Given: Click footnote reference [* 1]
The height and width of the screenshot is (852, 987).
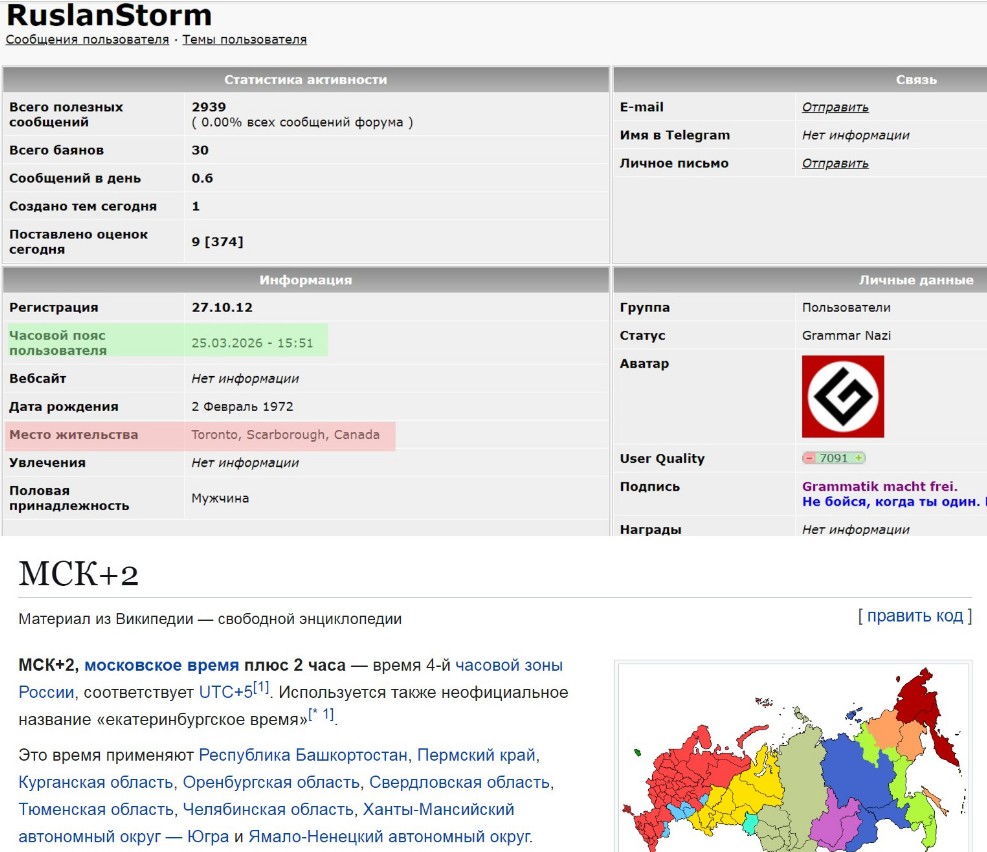Looking at the screenshot, I should click(x=321, y=714).
